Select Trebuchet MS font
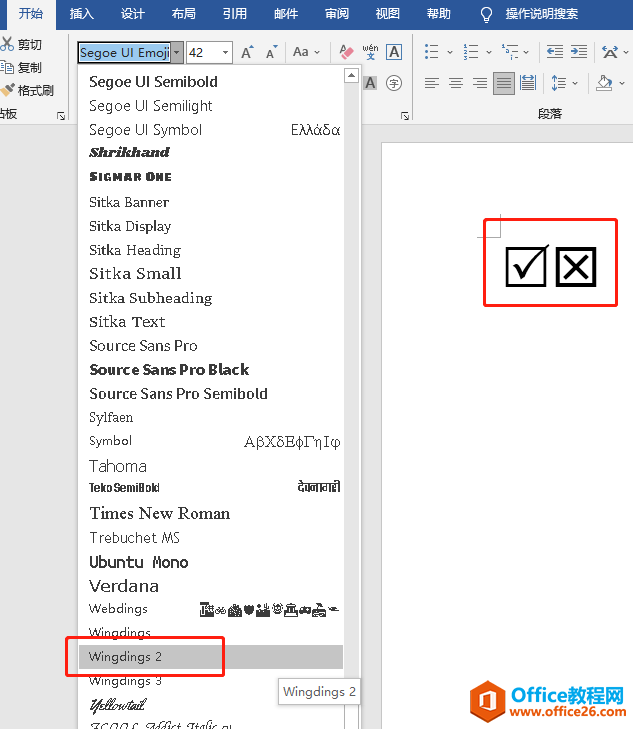Viewport: 633px width, 729px height. tap(211, 537)
